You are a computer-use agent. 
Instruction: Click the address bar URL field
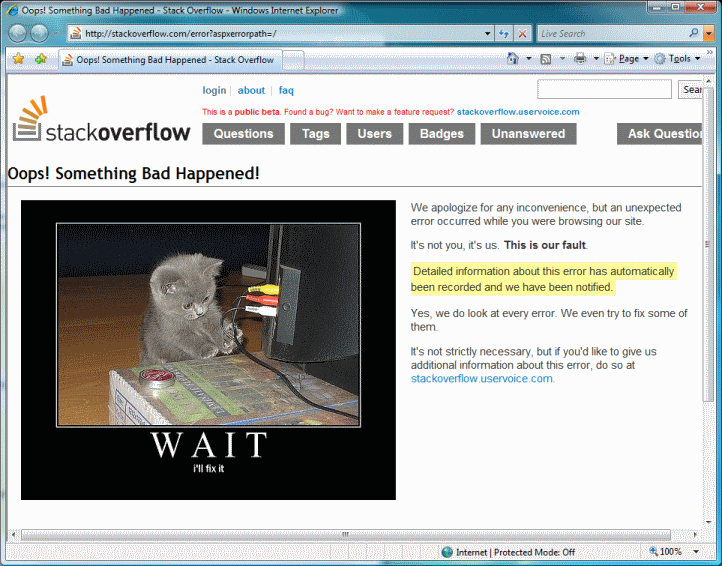pos(276,34)
